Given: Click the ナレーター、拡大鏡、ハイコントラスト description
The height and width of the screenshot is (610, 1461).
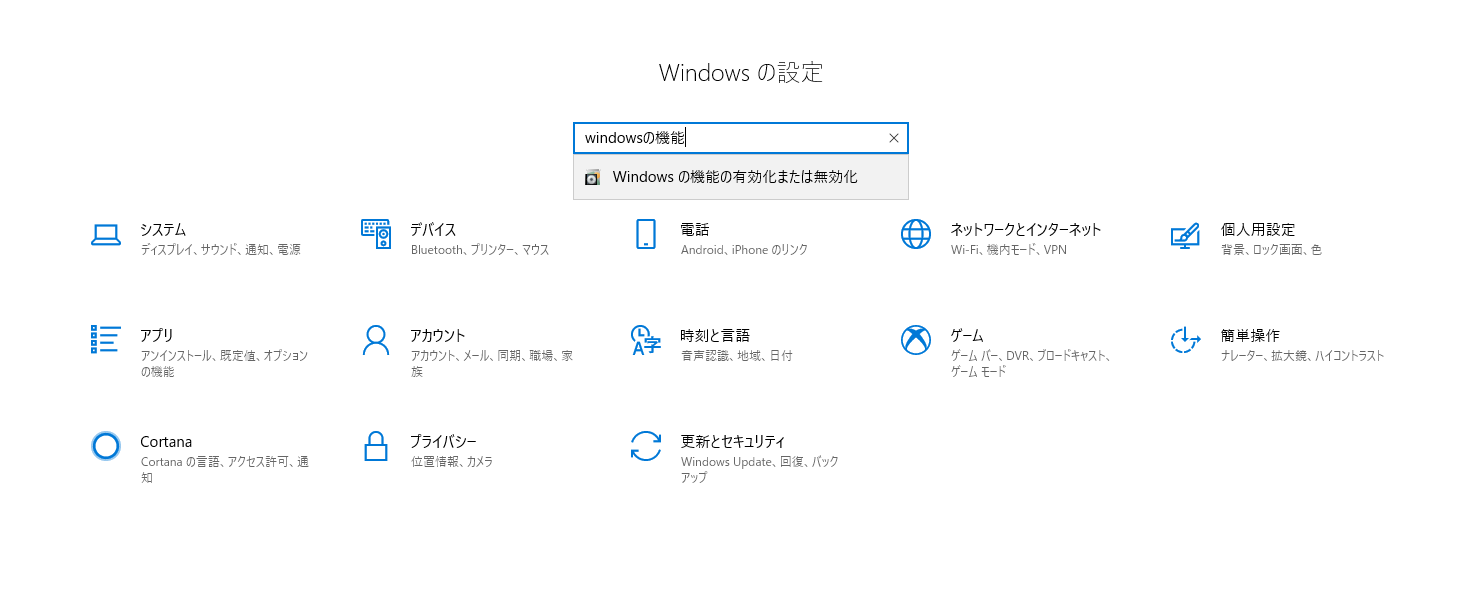Looking at the screenshot, I should [x=1303, y=356].
